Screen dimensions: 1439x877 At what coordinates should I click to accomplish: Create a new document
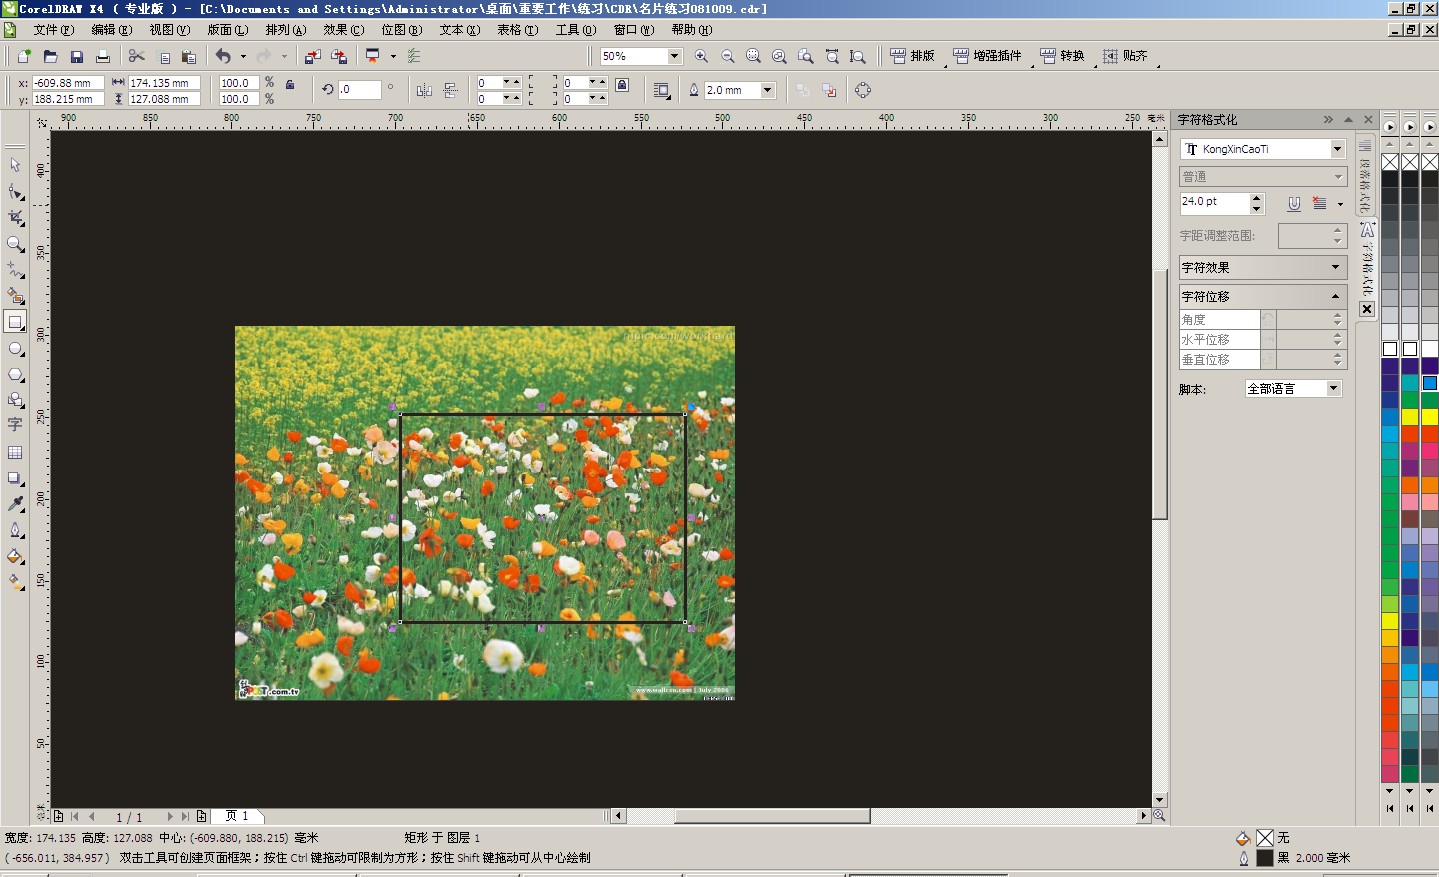(24, 57)
